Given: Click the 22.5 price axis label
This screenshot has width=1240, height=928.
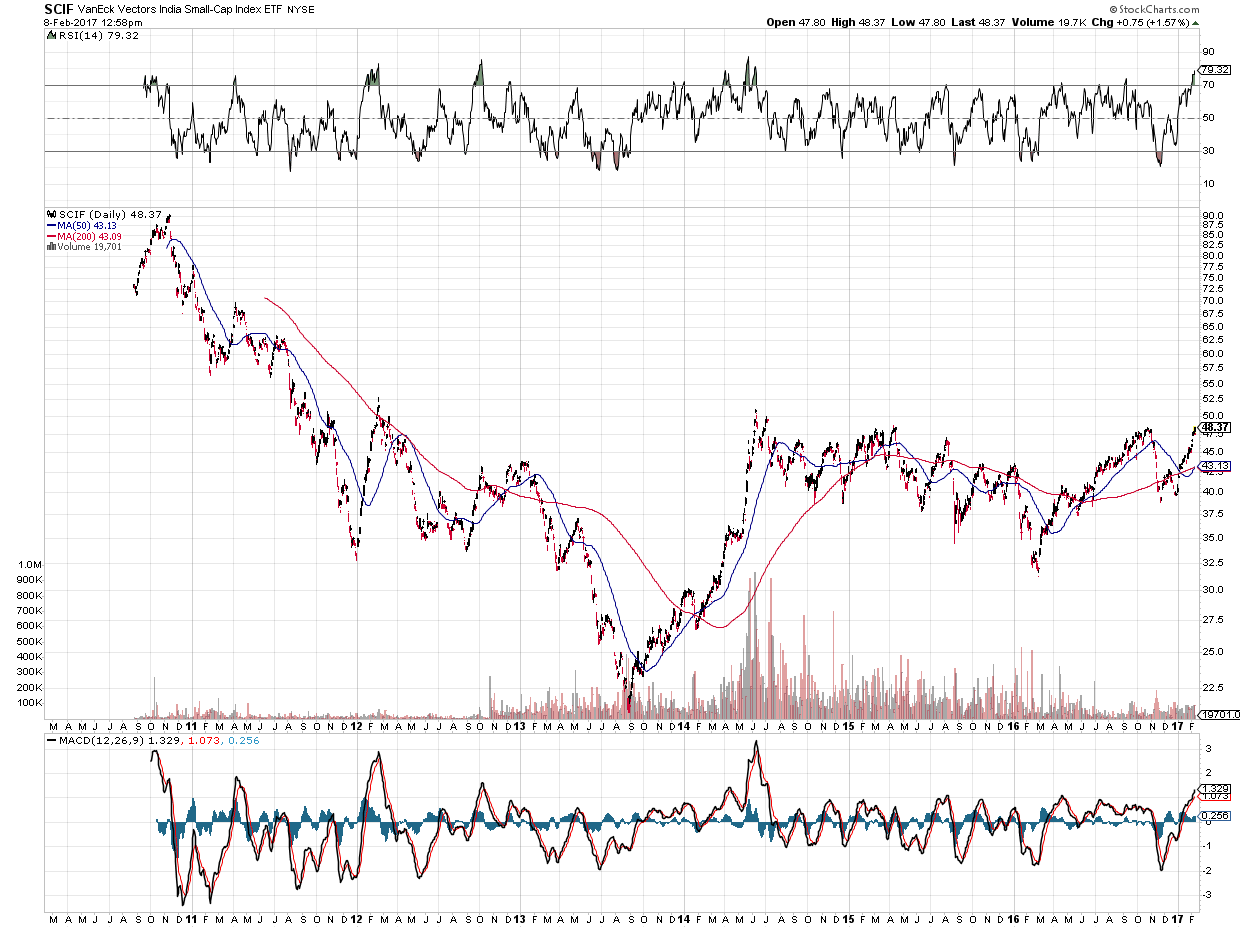Looking at the screenshot, I should (1212, 687).
